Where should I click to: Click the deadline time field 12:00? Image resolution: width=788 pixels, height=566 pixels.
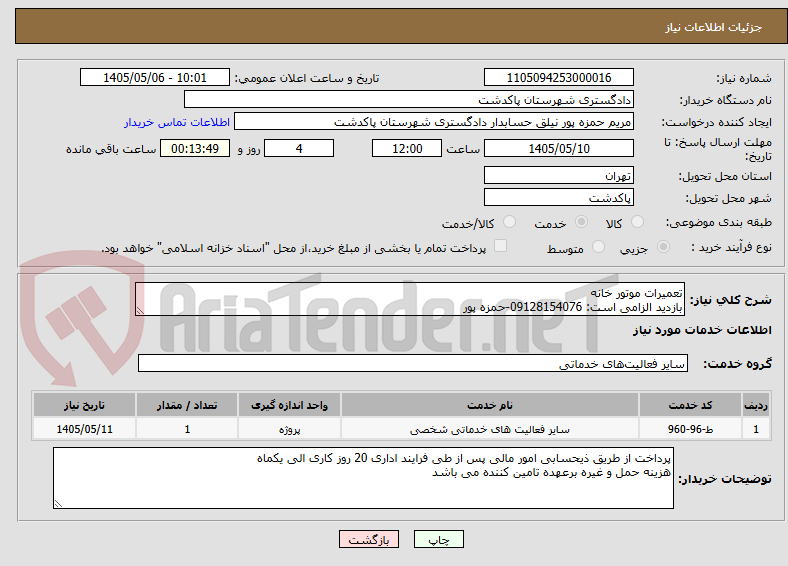(407, 148)
